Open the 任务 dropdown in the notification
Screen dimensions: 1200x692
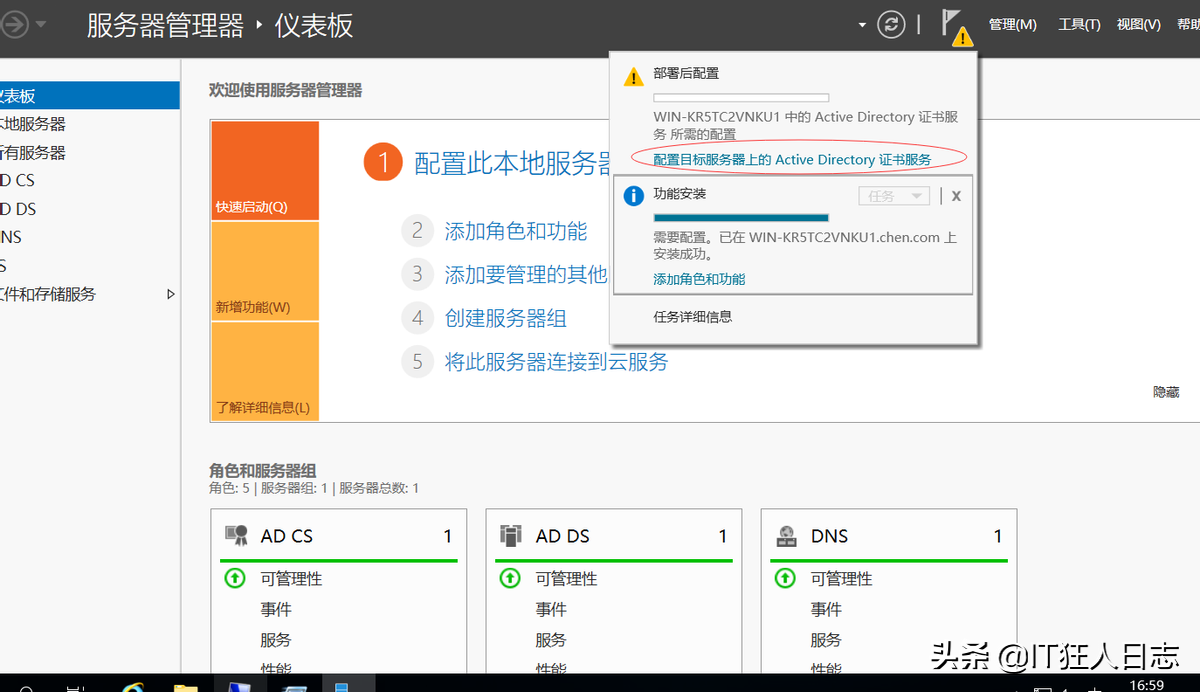coord(894,196)
